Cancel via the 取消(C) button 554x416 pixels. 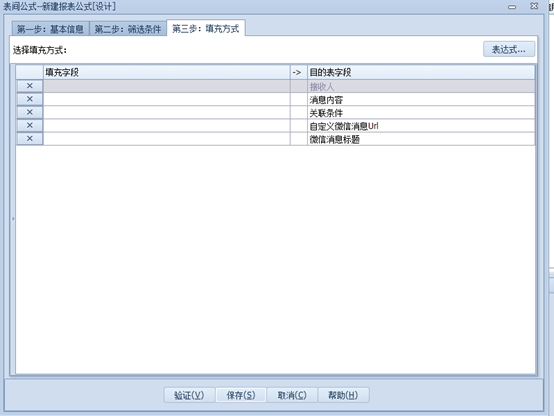pos(292,395)
